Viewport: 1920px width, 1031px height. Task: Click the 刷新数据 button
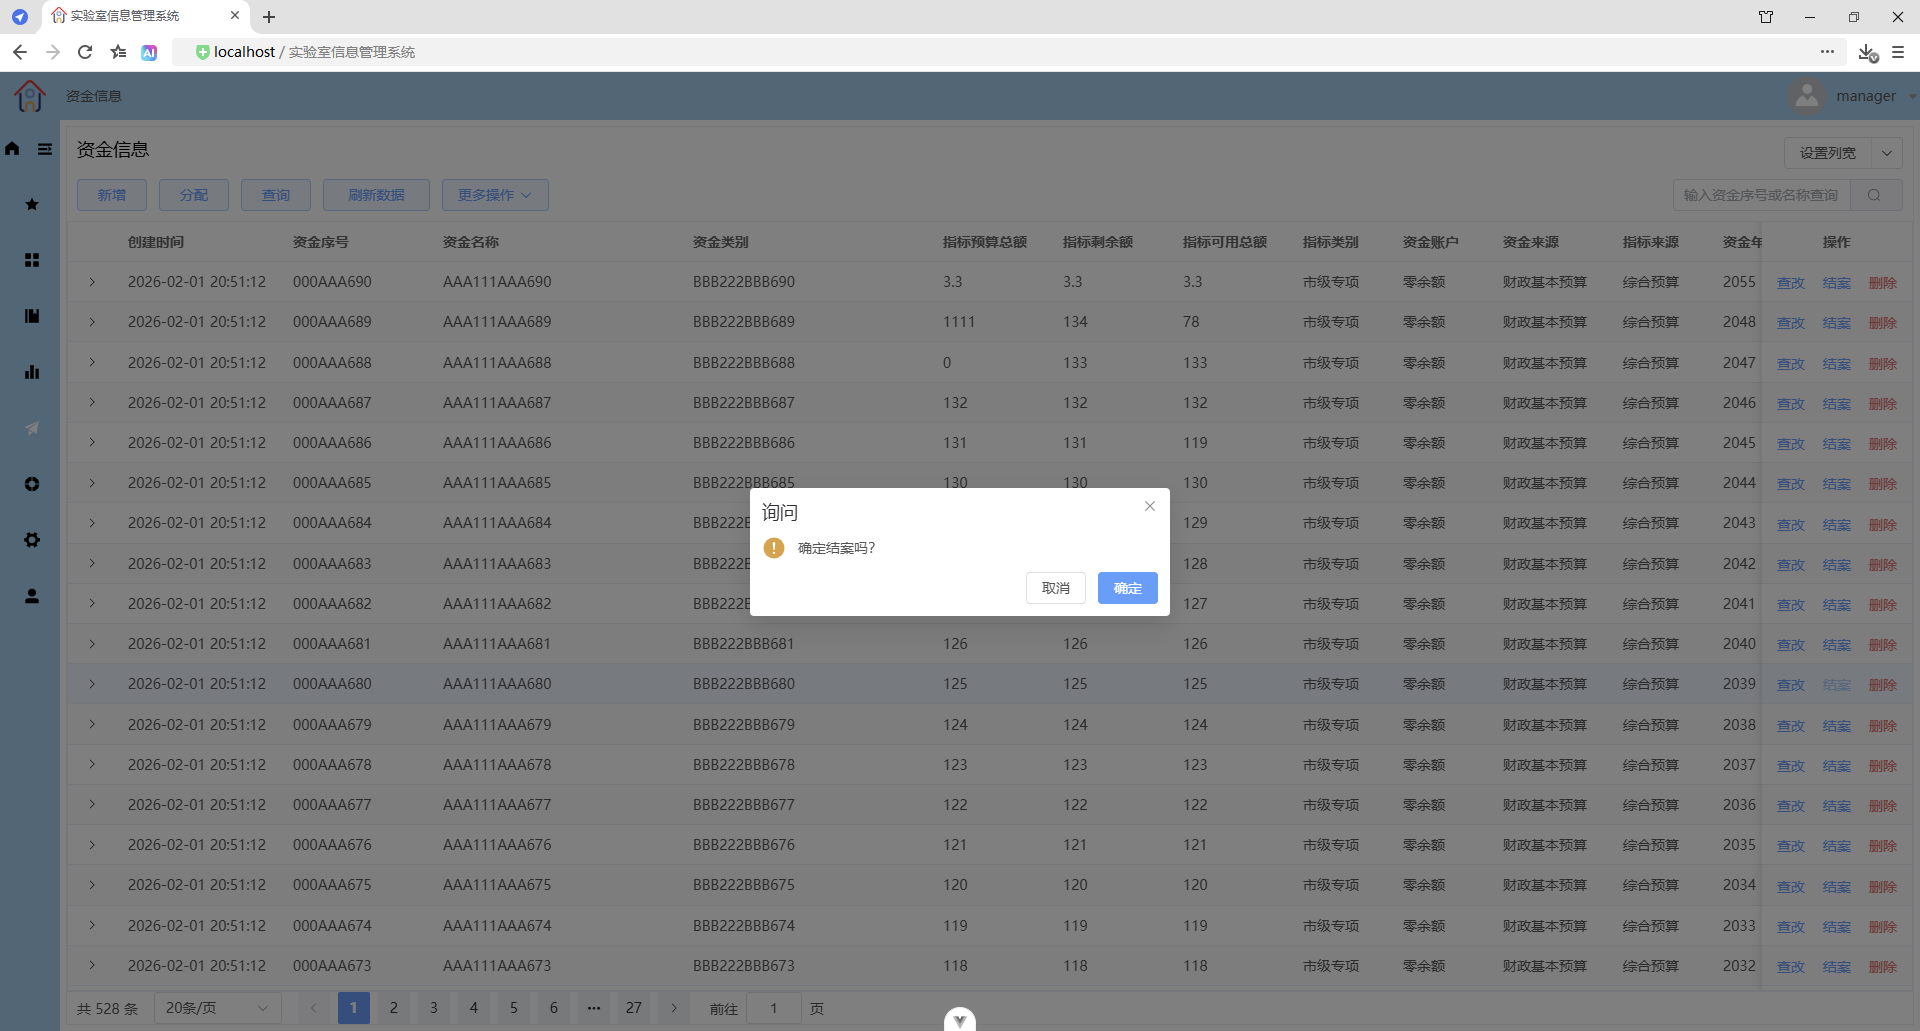click(376, 195)
